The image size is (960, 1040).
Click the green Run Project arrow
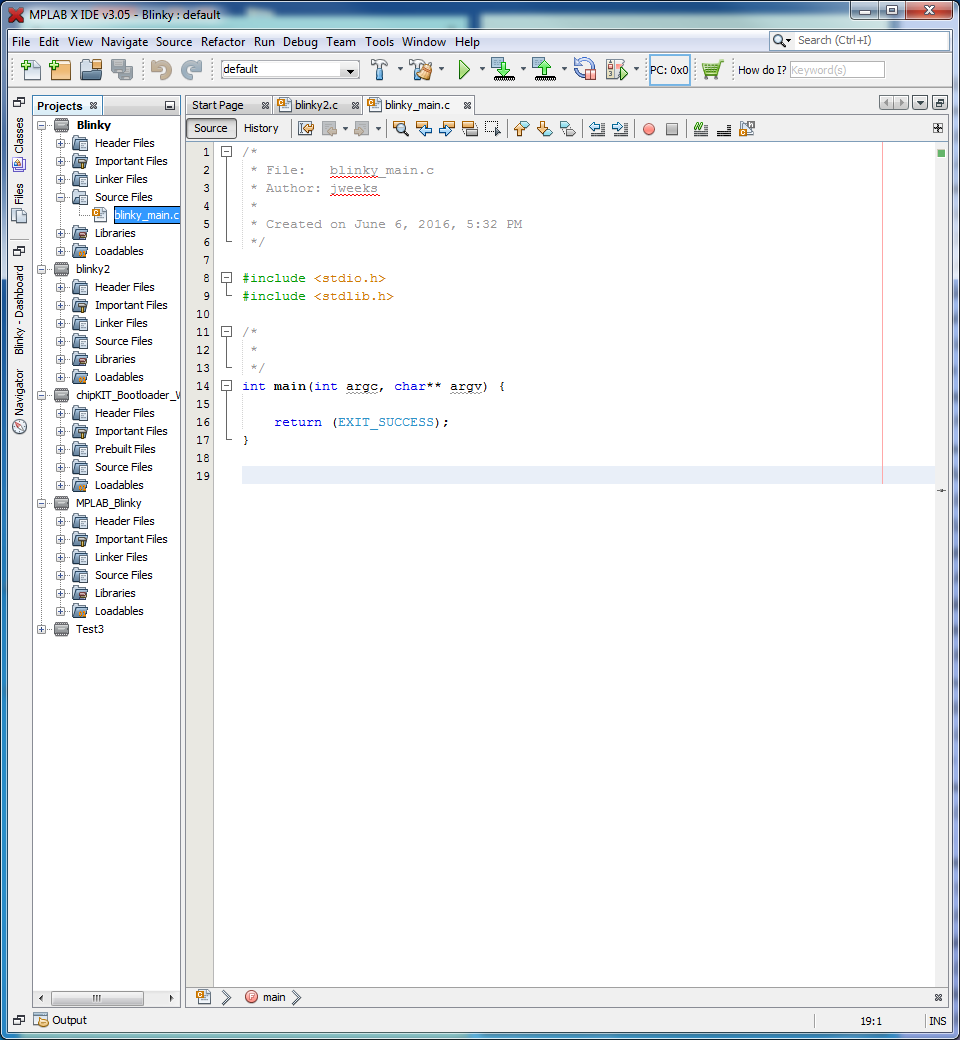tap(464, 69)
